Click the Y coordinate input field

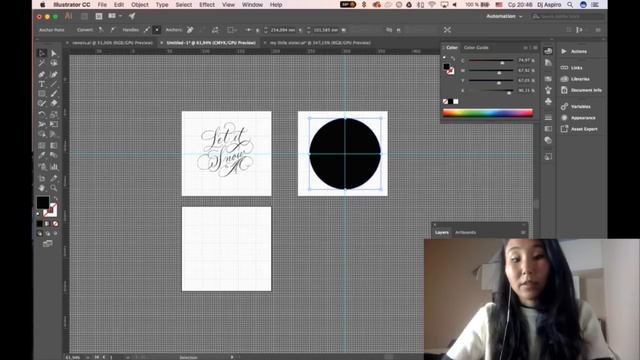click(x=325, y=30)
